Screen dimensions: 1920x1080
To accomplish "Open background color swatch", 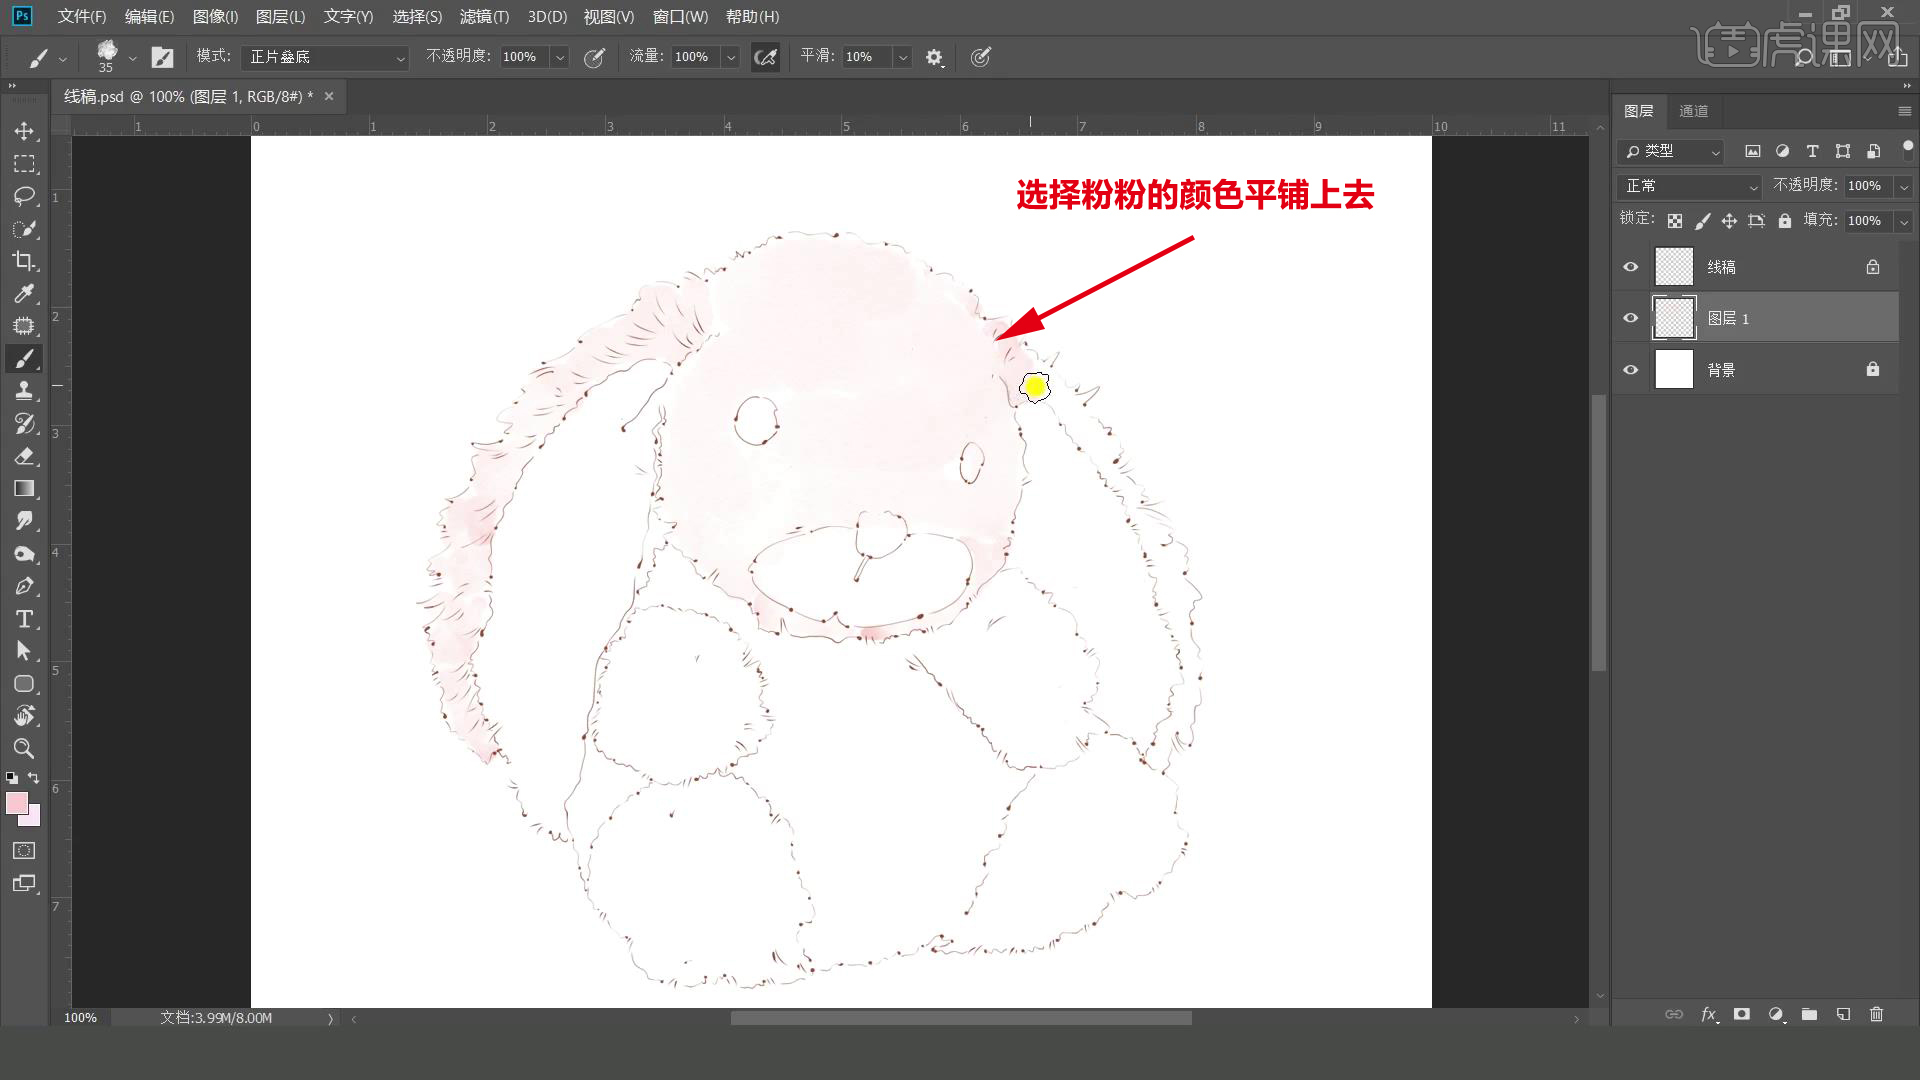I will click(x=34, y=819).
